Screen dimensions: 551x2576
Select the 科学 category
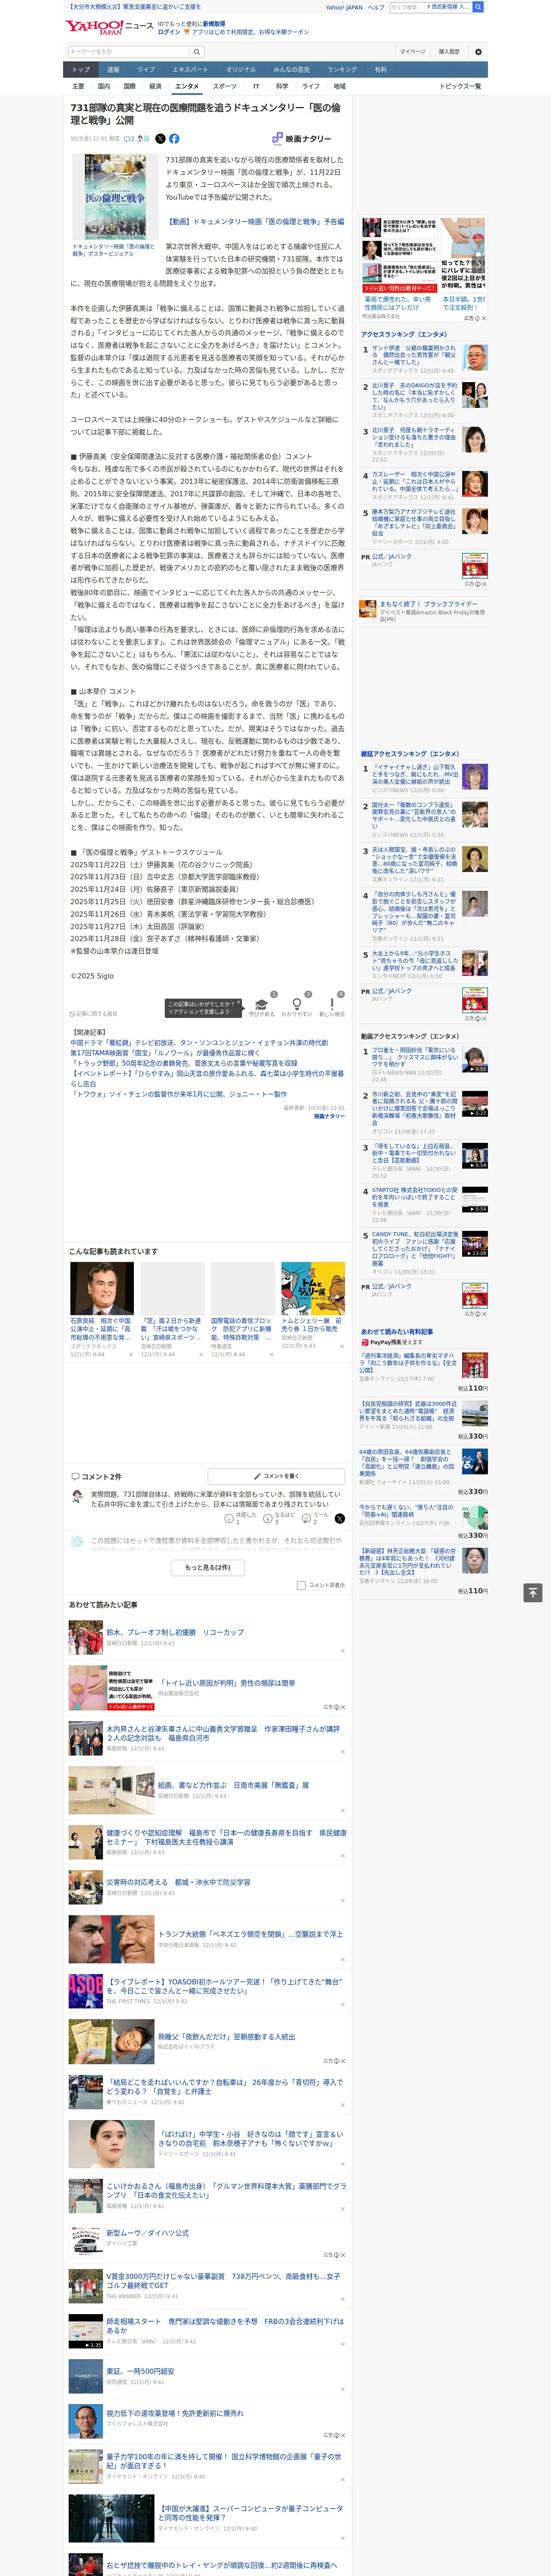(x=282, y=86)
